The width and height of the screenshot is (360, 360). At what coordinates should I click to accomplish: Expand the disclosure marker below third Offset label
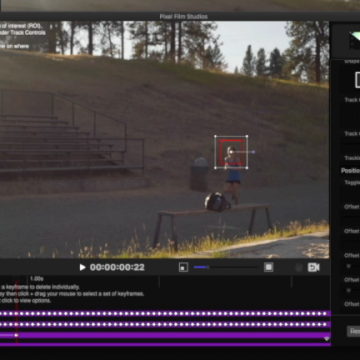pos(349,266)
